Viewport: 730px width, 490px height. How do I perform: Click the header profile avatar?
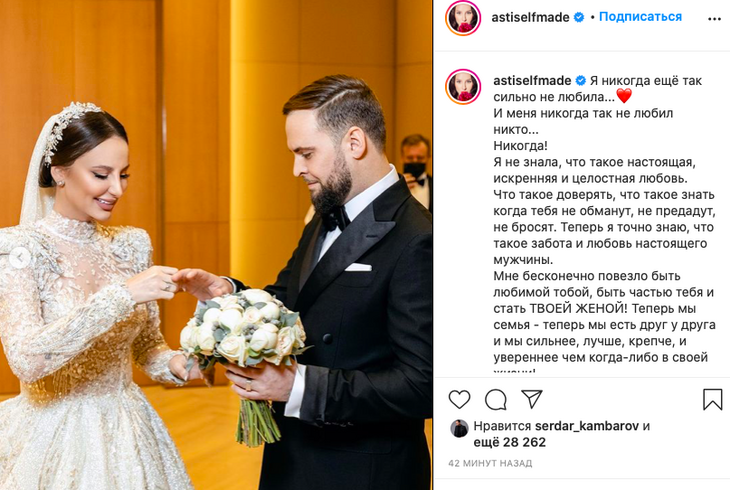(x=463, y=18)
